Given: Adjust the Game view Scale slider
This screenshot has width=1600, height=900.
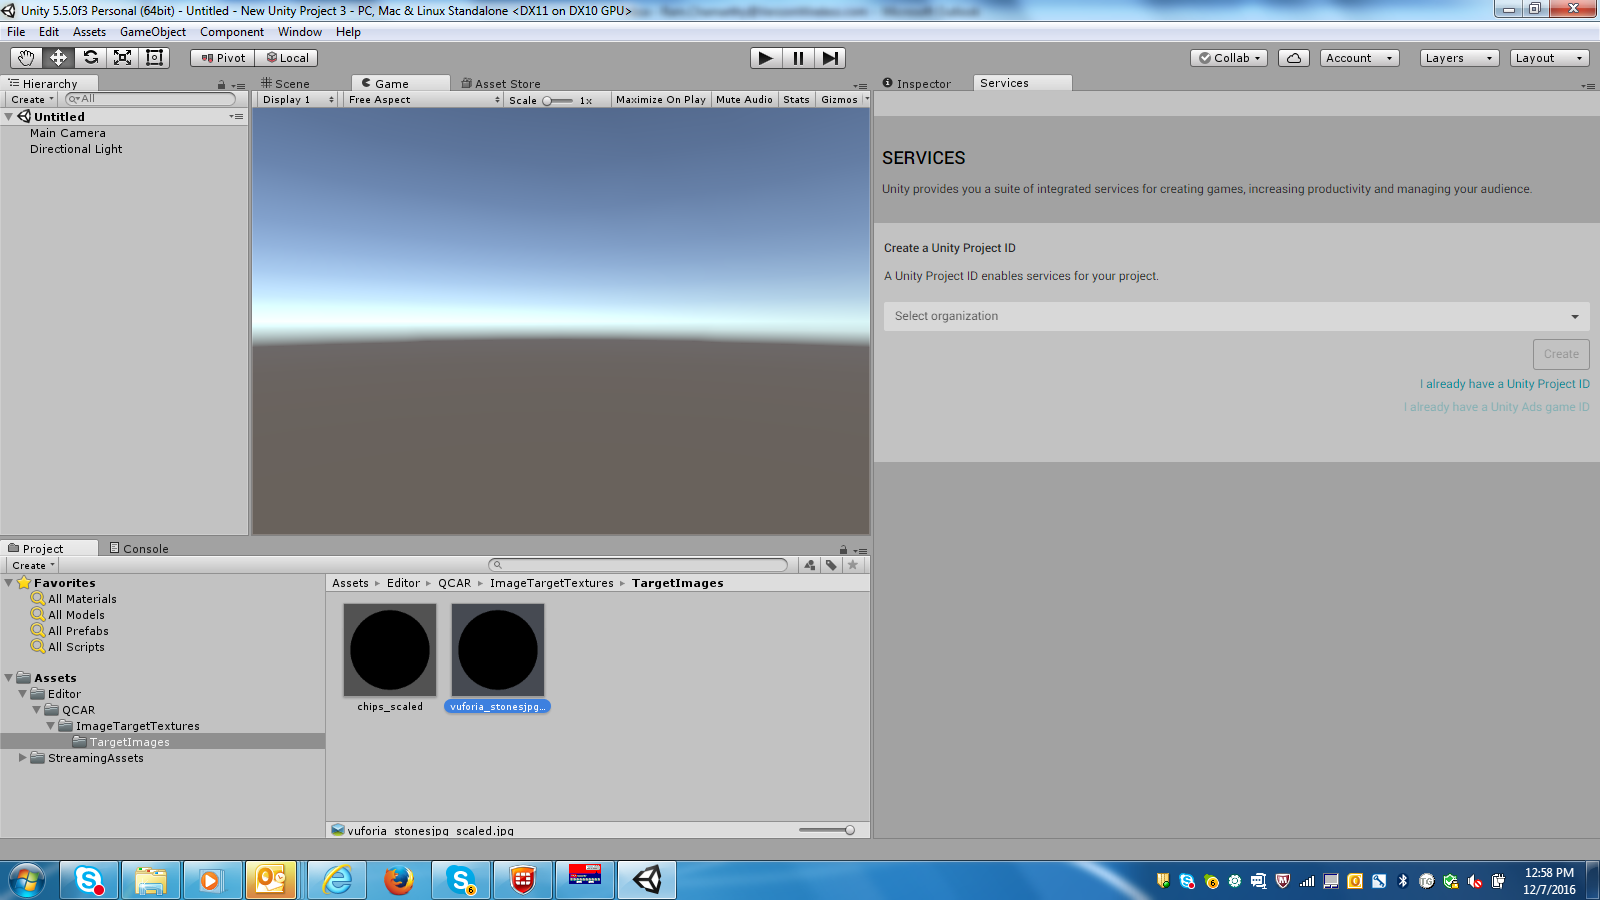Looking at the screenshot, I should pos(558,100).
